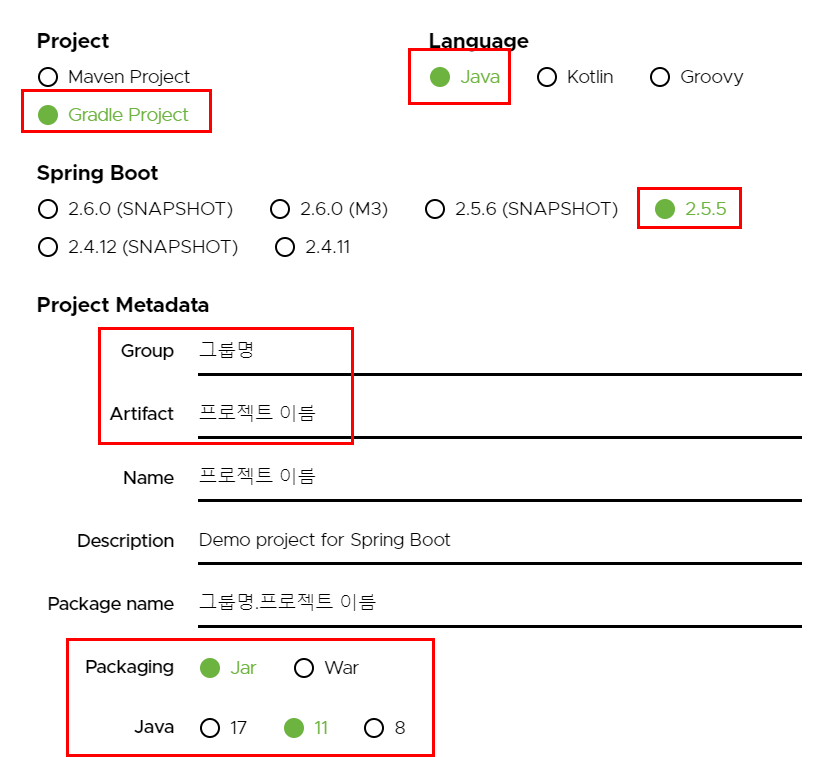The image size is (832, 757).
Task: Click the Artifact input field
Action: [x=400, y=414]
